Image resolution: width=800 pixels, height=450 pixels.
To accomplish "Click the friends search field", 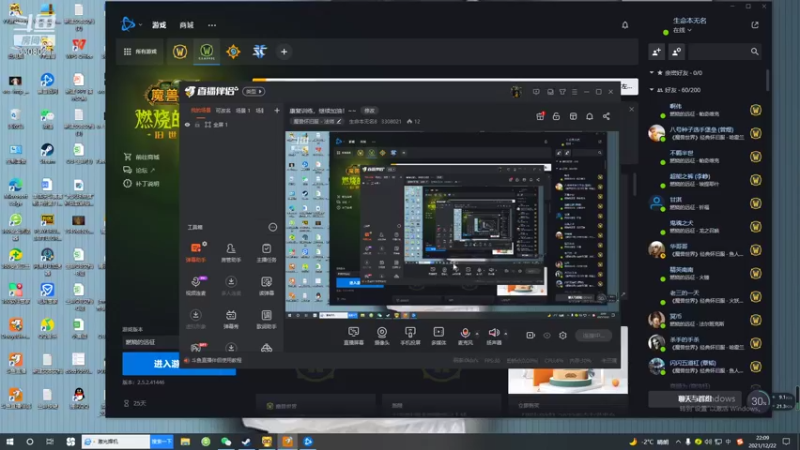I will tap(724, 52).
